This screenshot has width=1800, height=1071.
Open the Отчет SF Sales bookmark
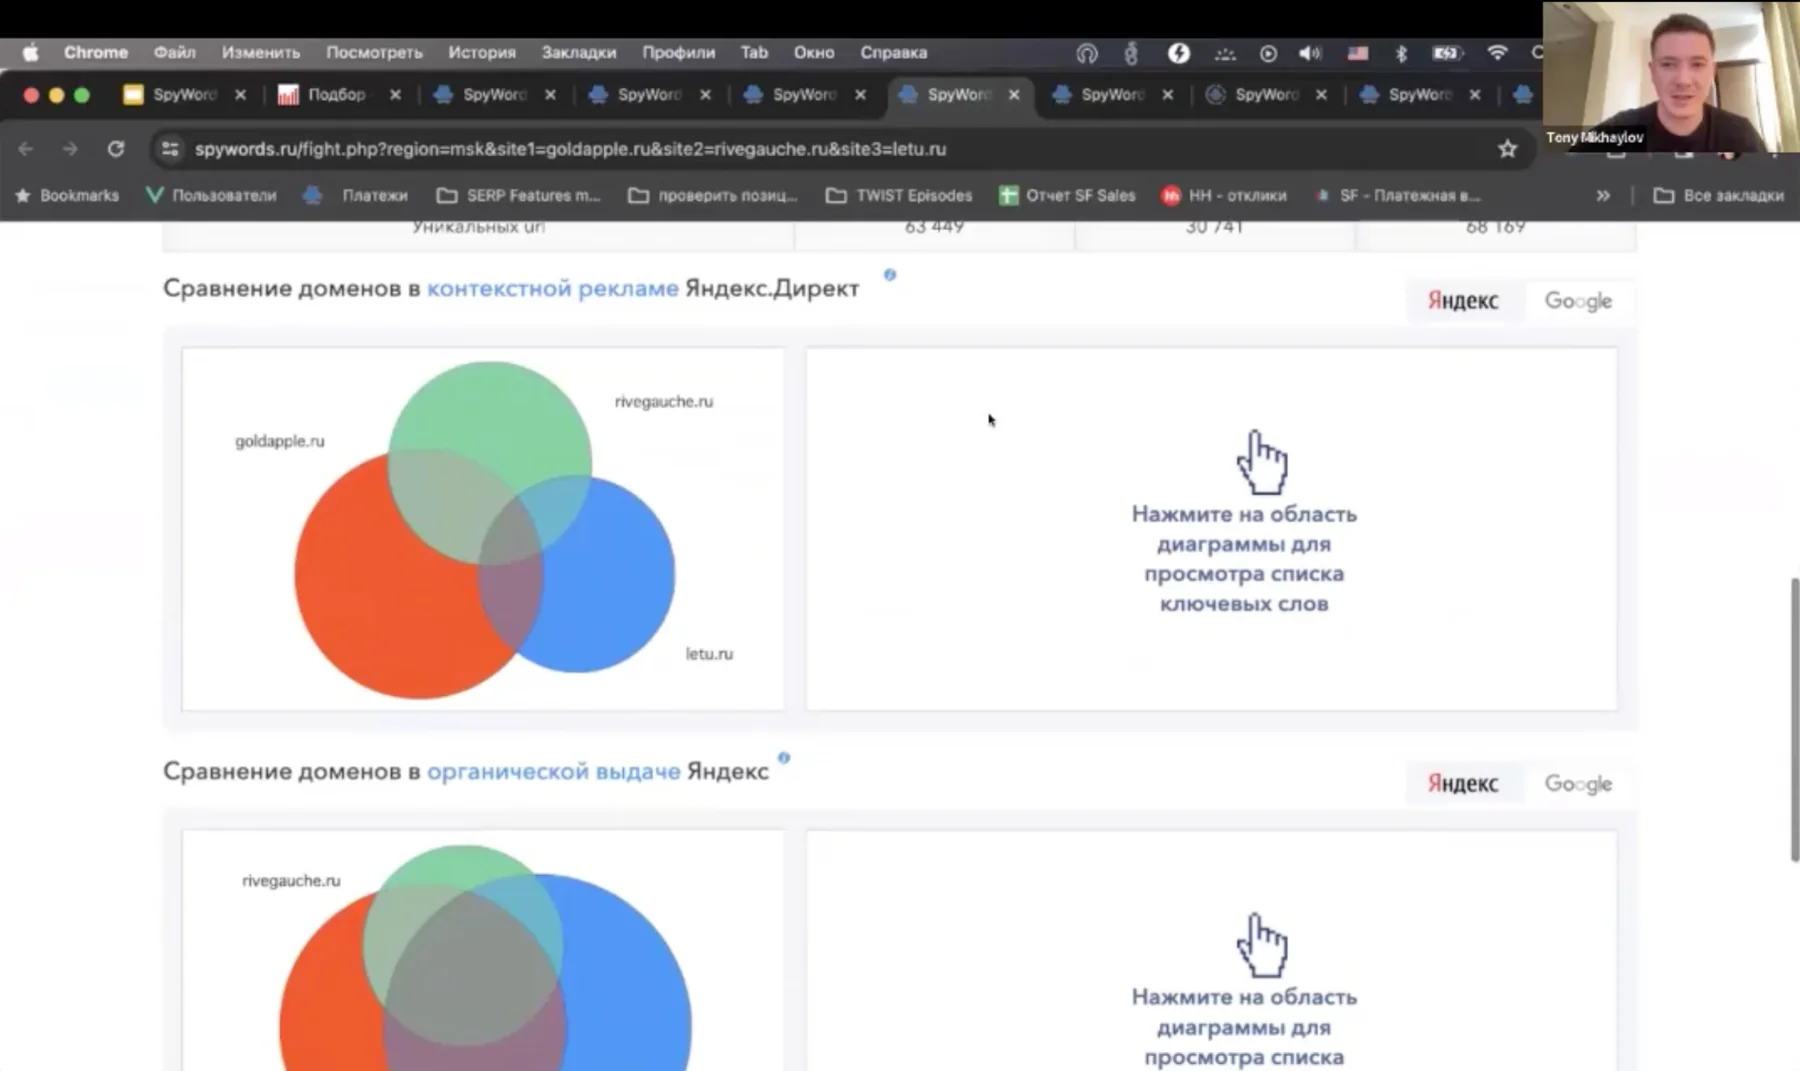coord(1067,196)
